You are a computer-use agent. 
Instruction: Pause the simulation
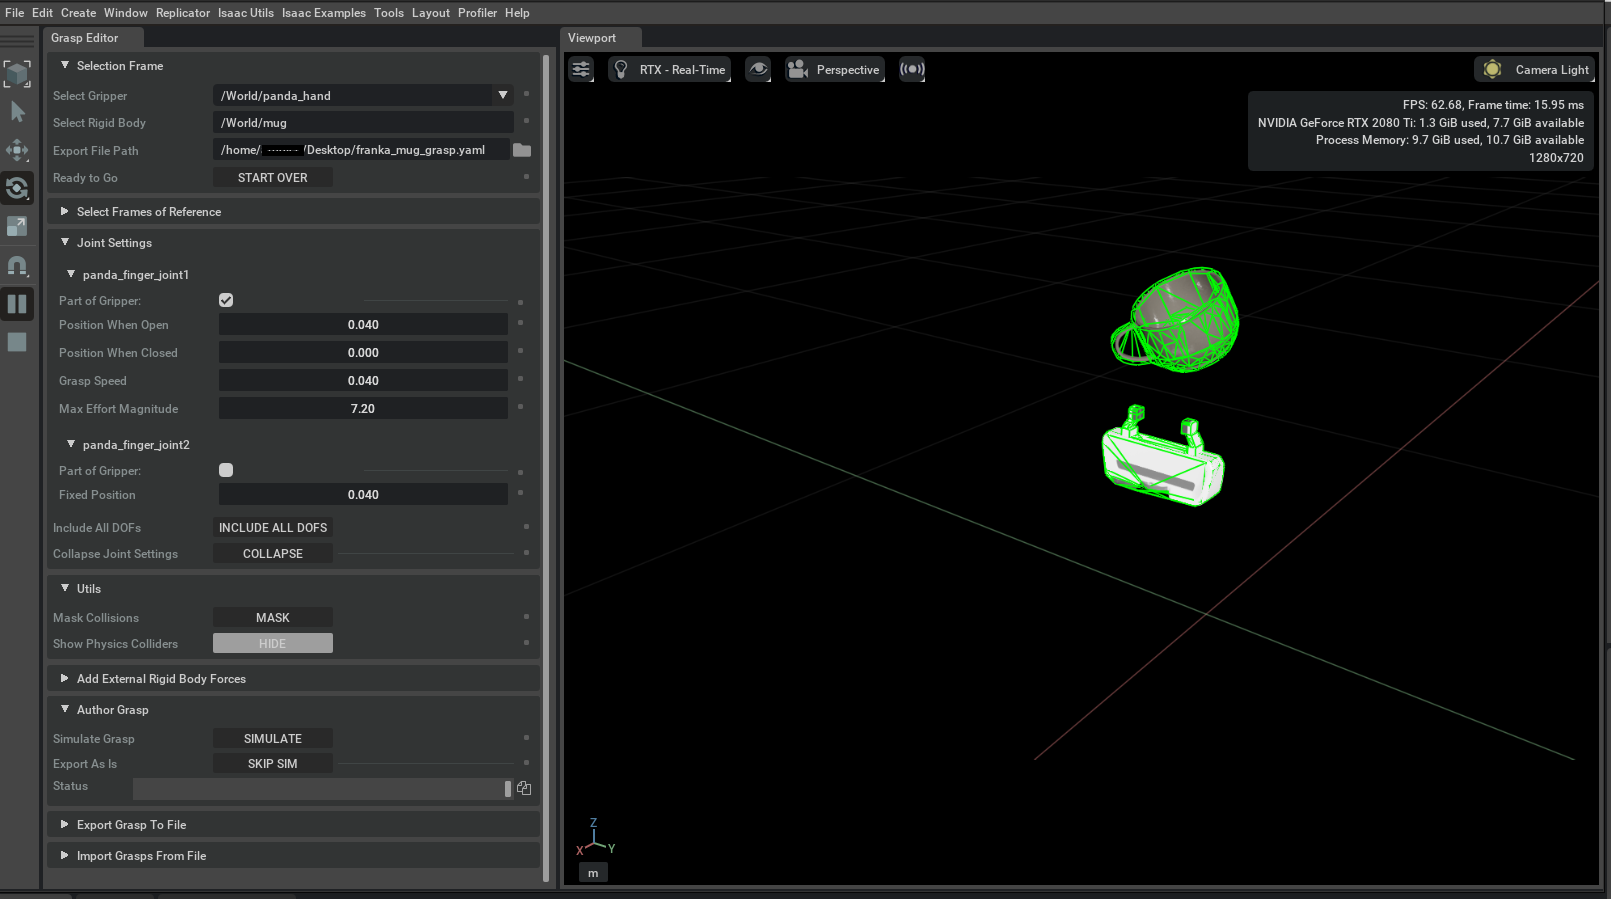pyautogui.click(x=17, y=304)
